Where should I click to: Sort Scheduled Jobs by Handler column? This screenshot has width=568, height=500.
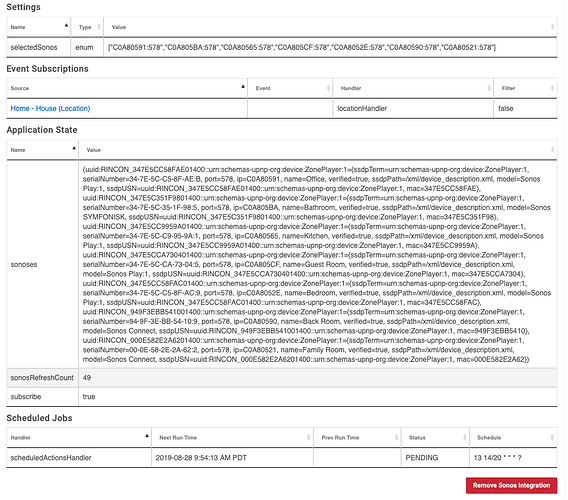pyautogui.click(x=79, y=437)
